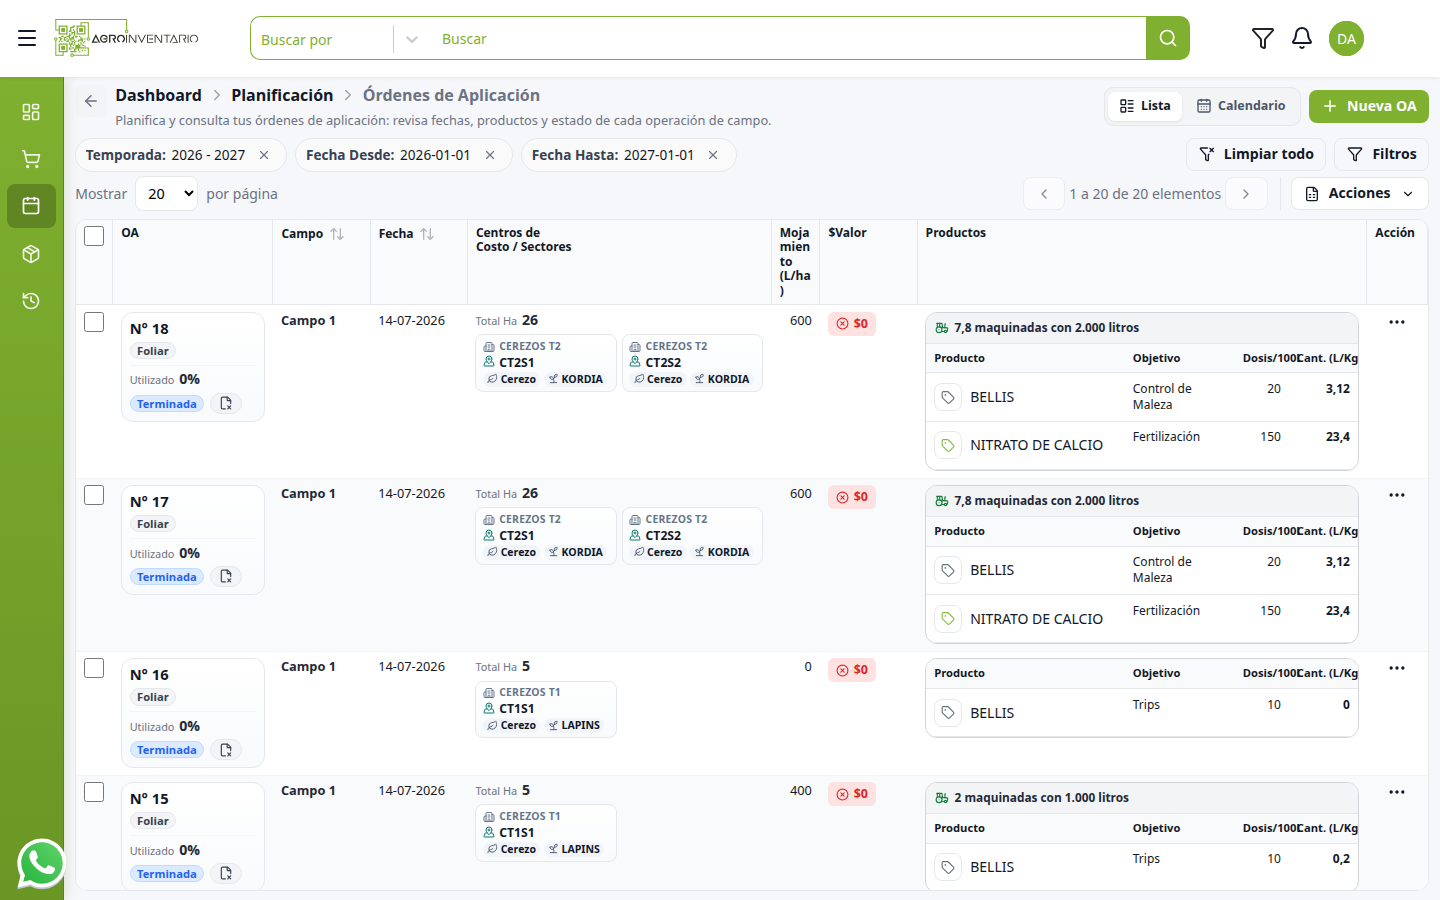Open the hamburger menu
The image size is (1440, 900).
click(x=27, y=38)
